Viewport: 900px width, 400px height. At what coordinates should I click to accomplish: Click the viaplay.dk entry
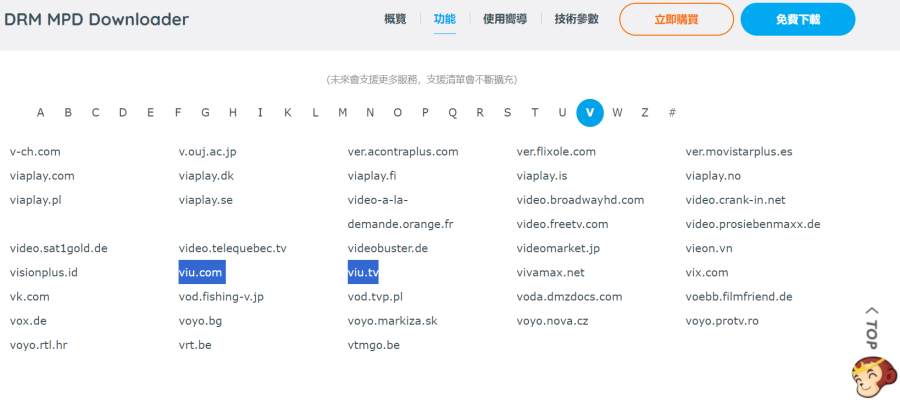206,176
